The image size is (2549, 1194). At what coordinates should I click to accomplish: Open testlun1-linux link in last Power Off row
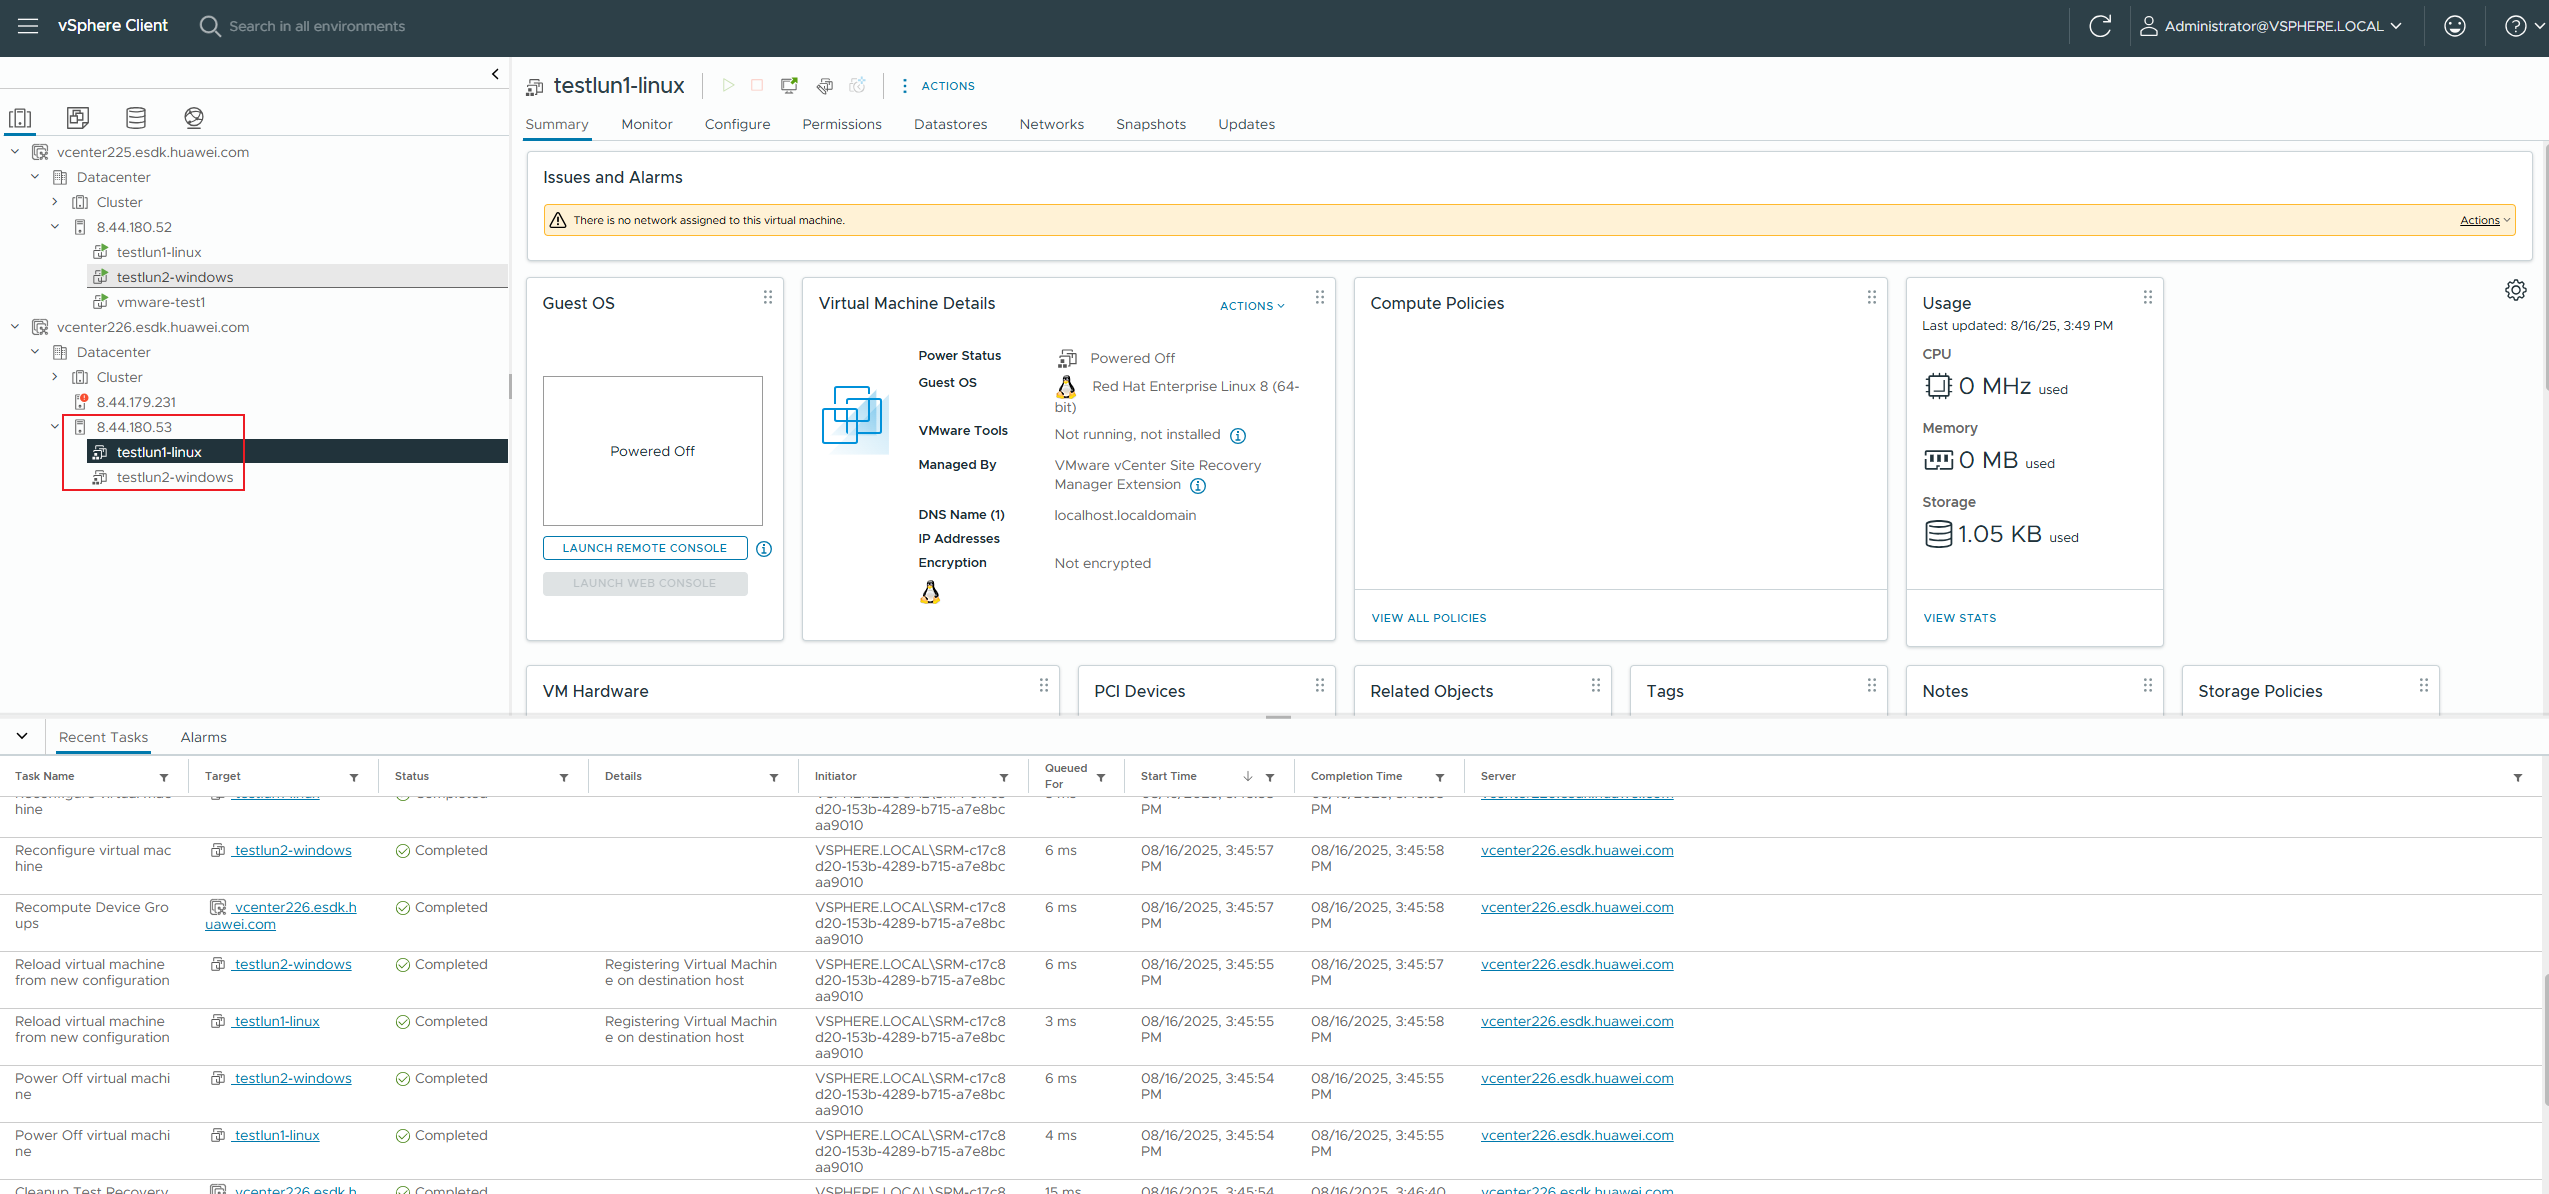point(276,1136)
